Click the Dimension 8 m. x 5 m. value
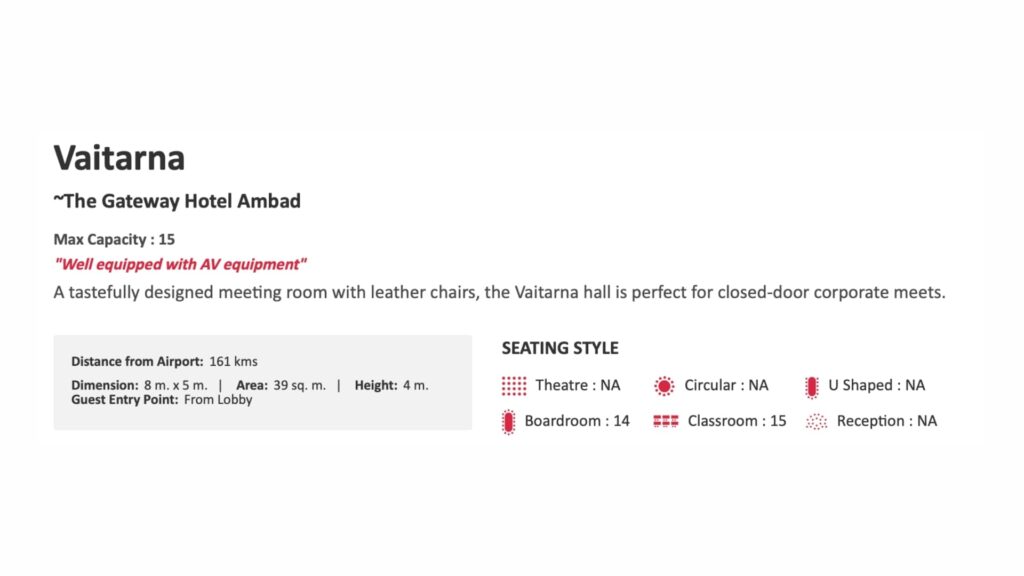 [x=175, y=385]
